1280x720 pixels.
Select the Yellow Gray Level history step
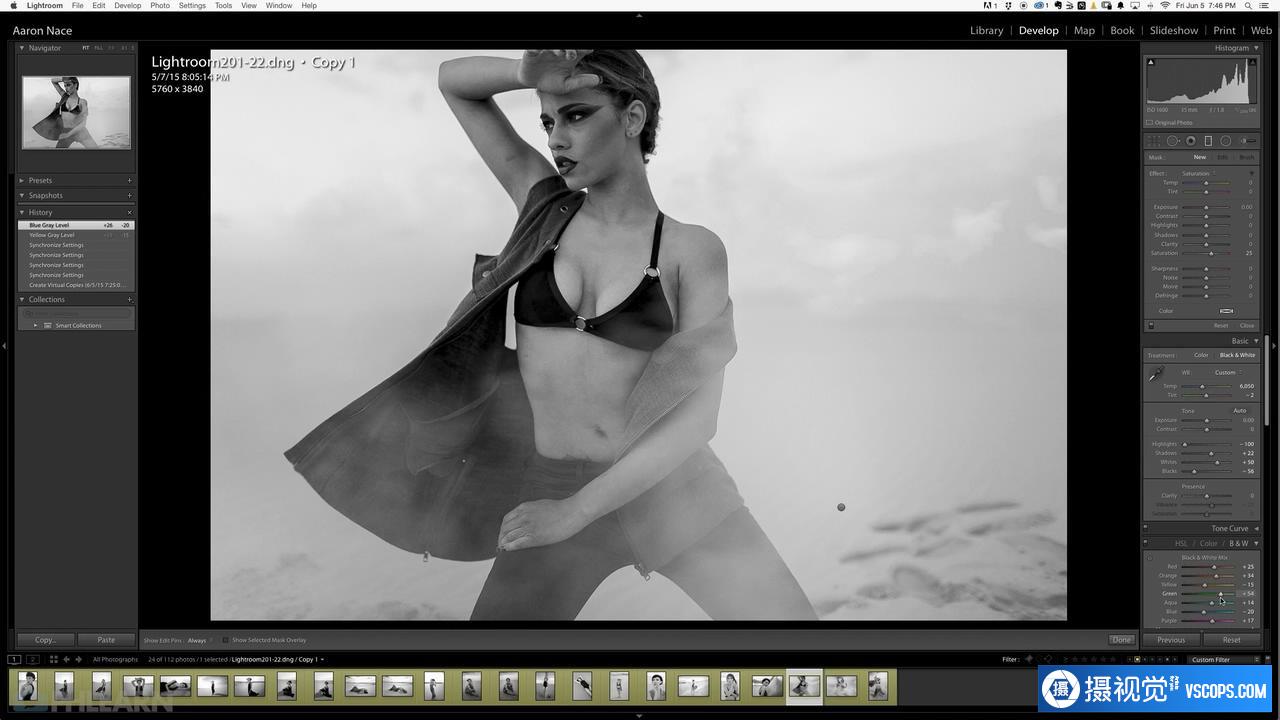tap(52, 235)
